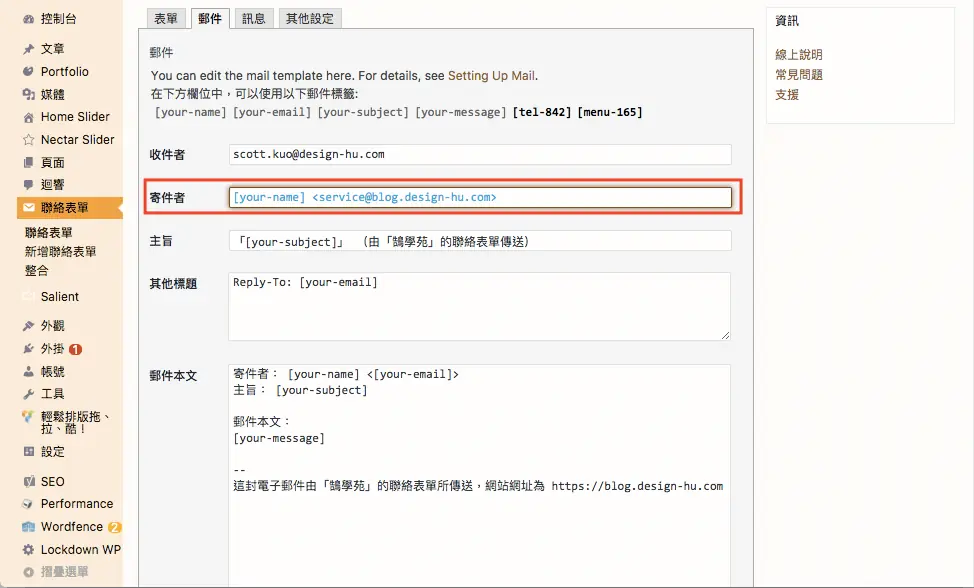Open the 支援 link
Viewport: 974px width, 588px height.
coord(786,94)
